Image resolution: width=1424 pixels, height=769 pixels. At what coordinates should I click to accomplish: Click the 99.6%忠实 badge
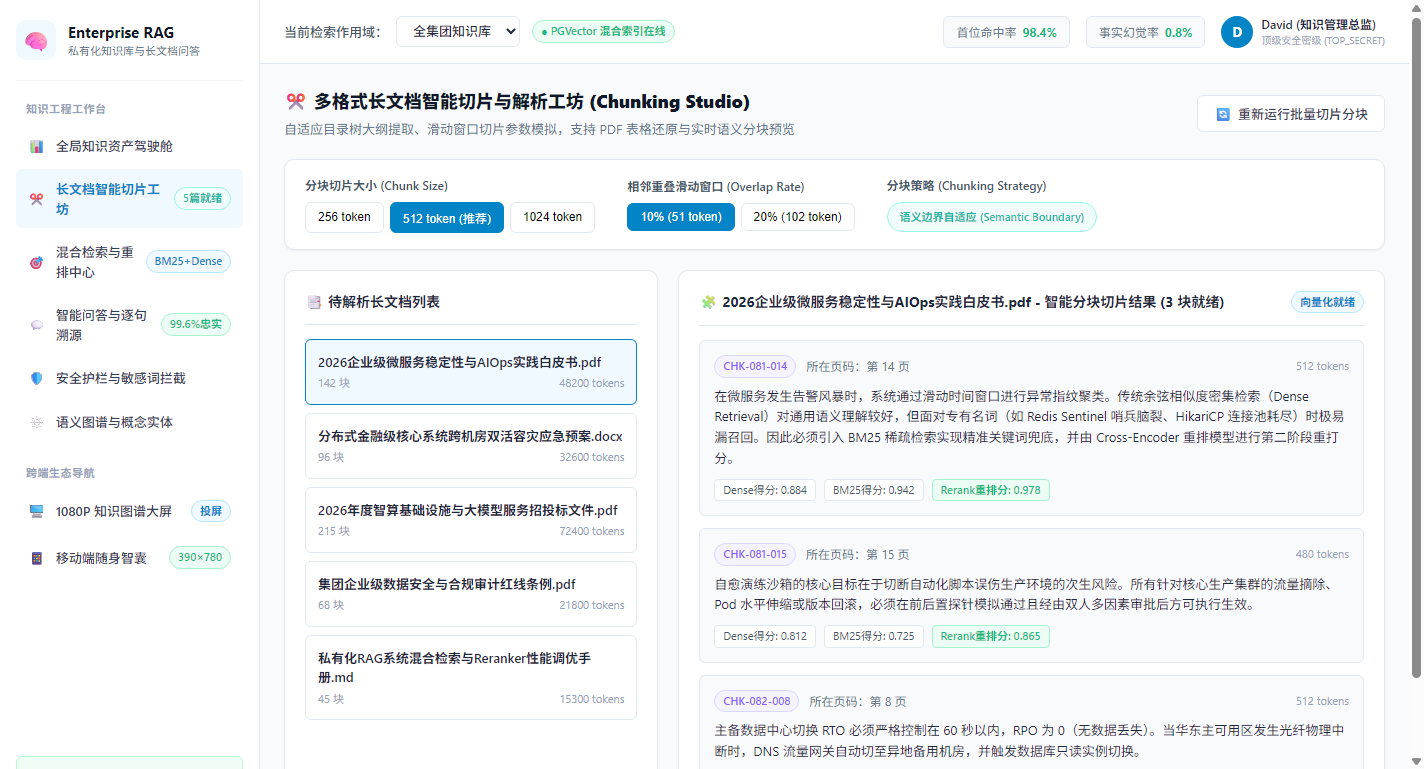point(196,325)
